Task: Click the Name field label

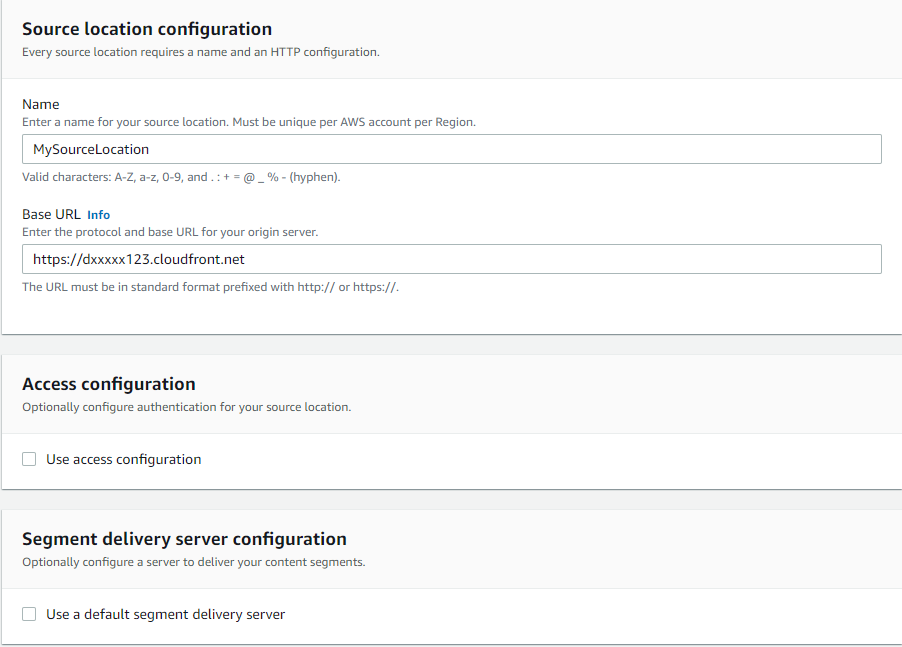Action: 40,104
